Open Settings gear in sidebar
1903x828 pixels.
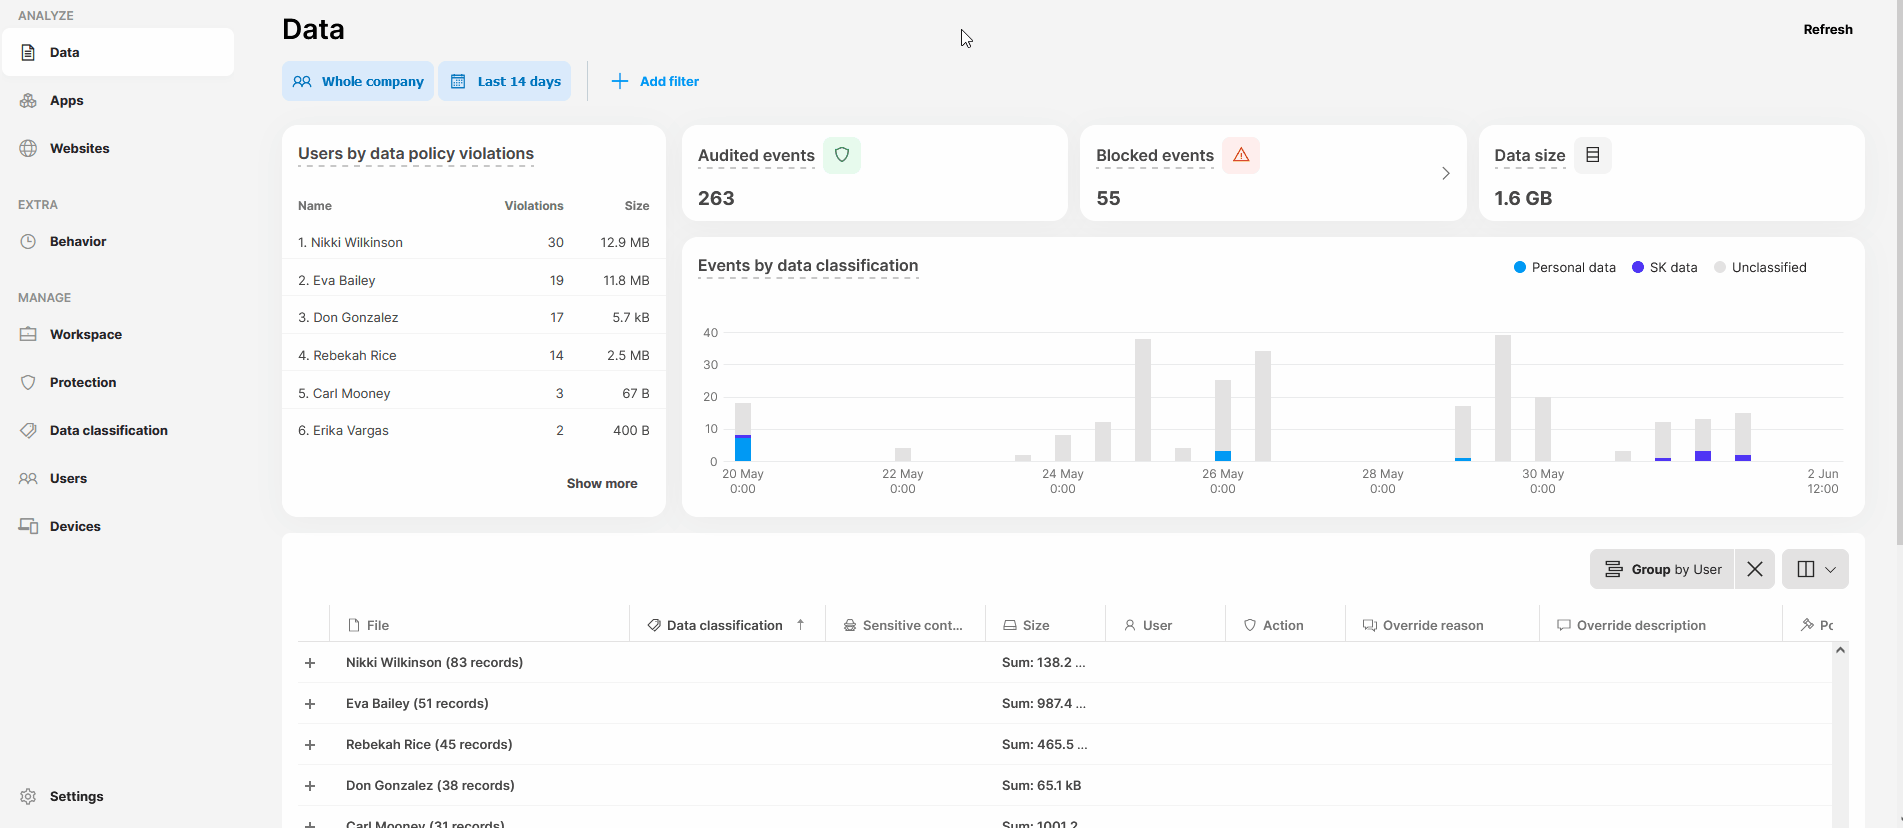tap(76, 796)
